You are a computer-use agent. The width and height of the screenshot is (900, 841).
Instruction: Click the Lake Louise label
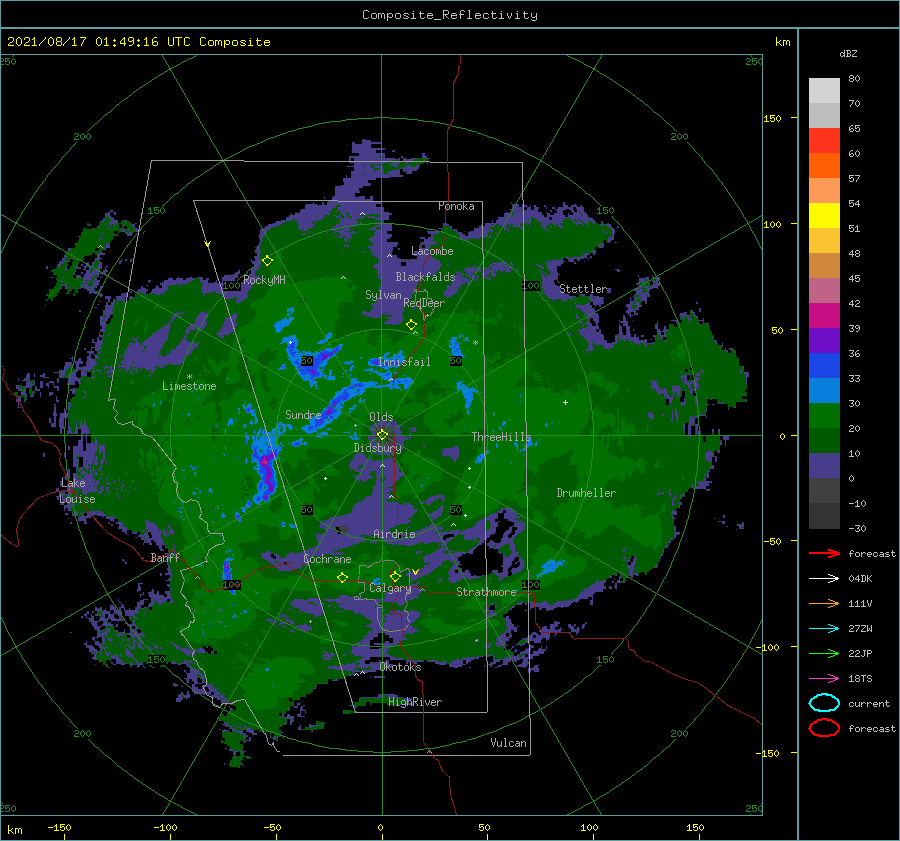coord(77,491)
